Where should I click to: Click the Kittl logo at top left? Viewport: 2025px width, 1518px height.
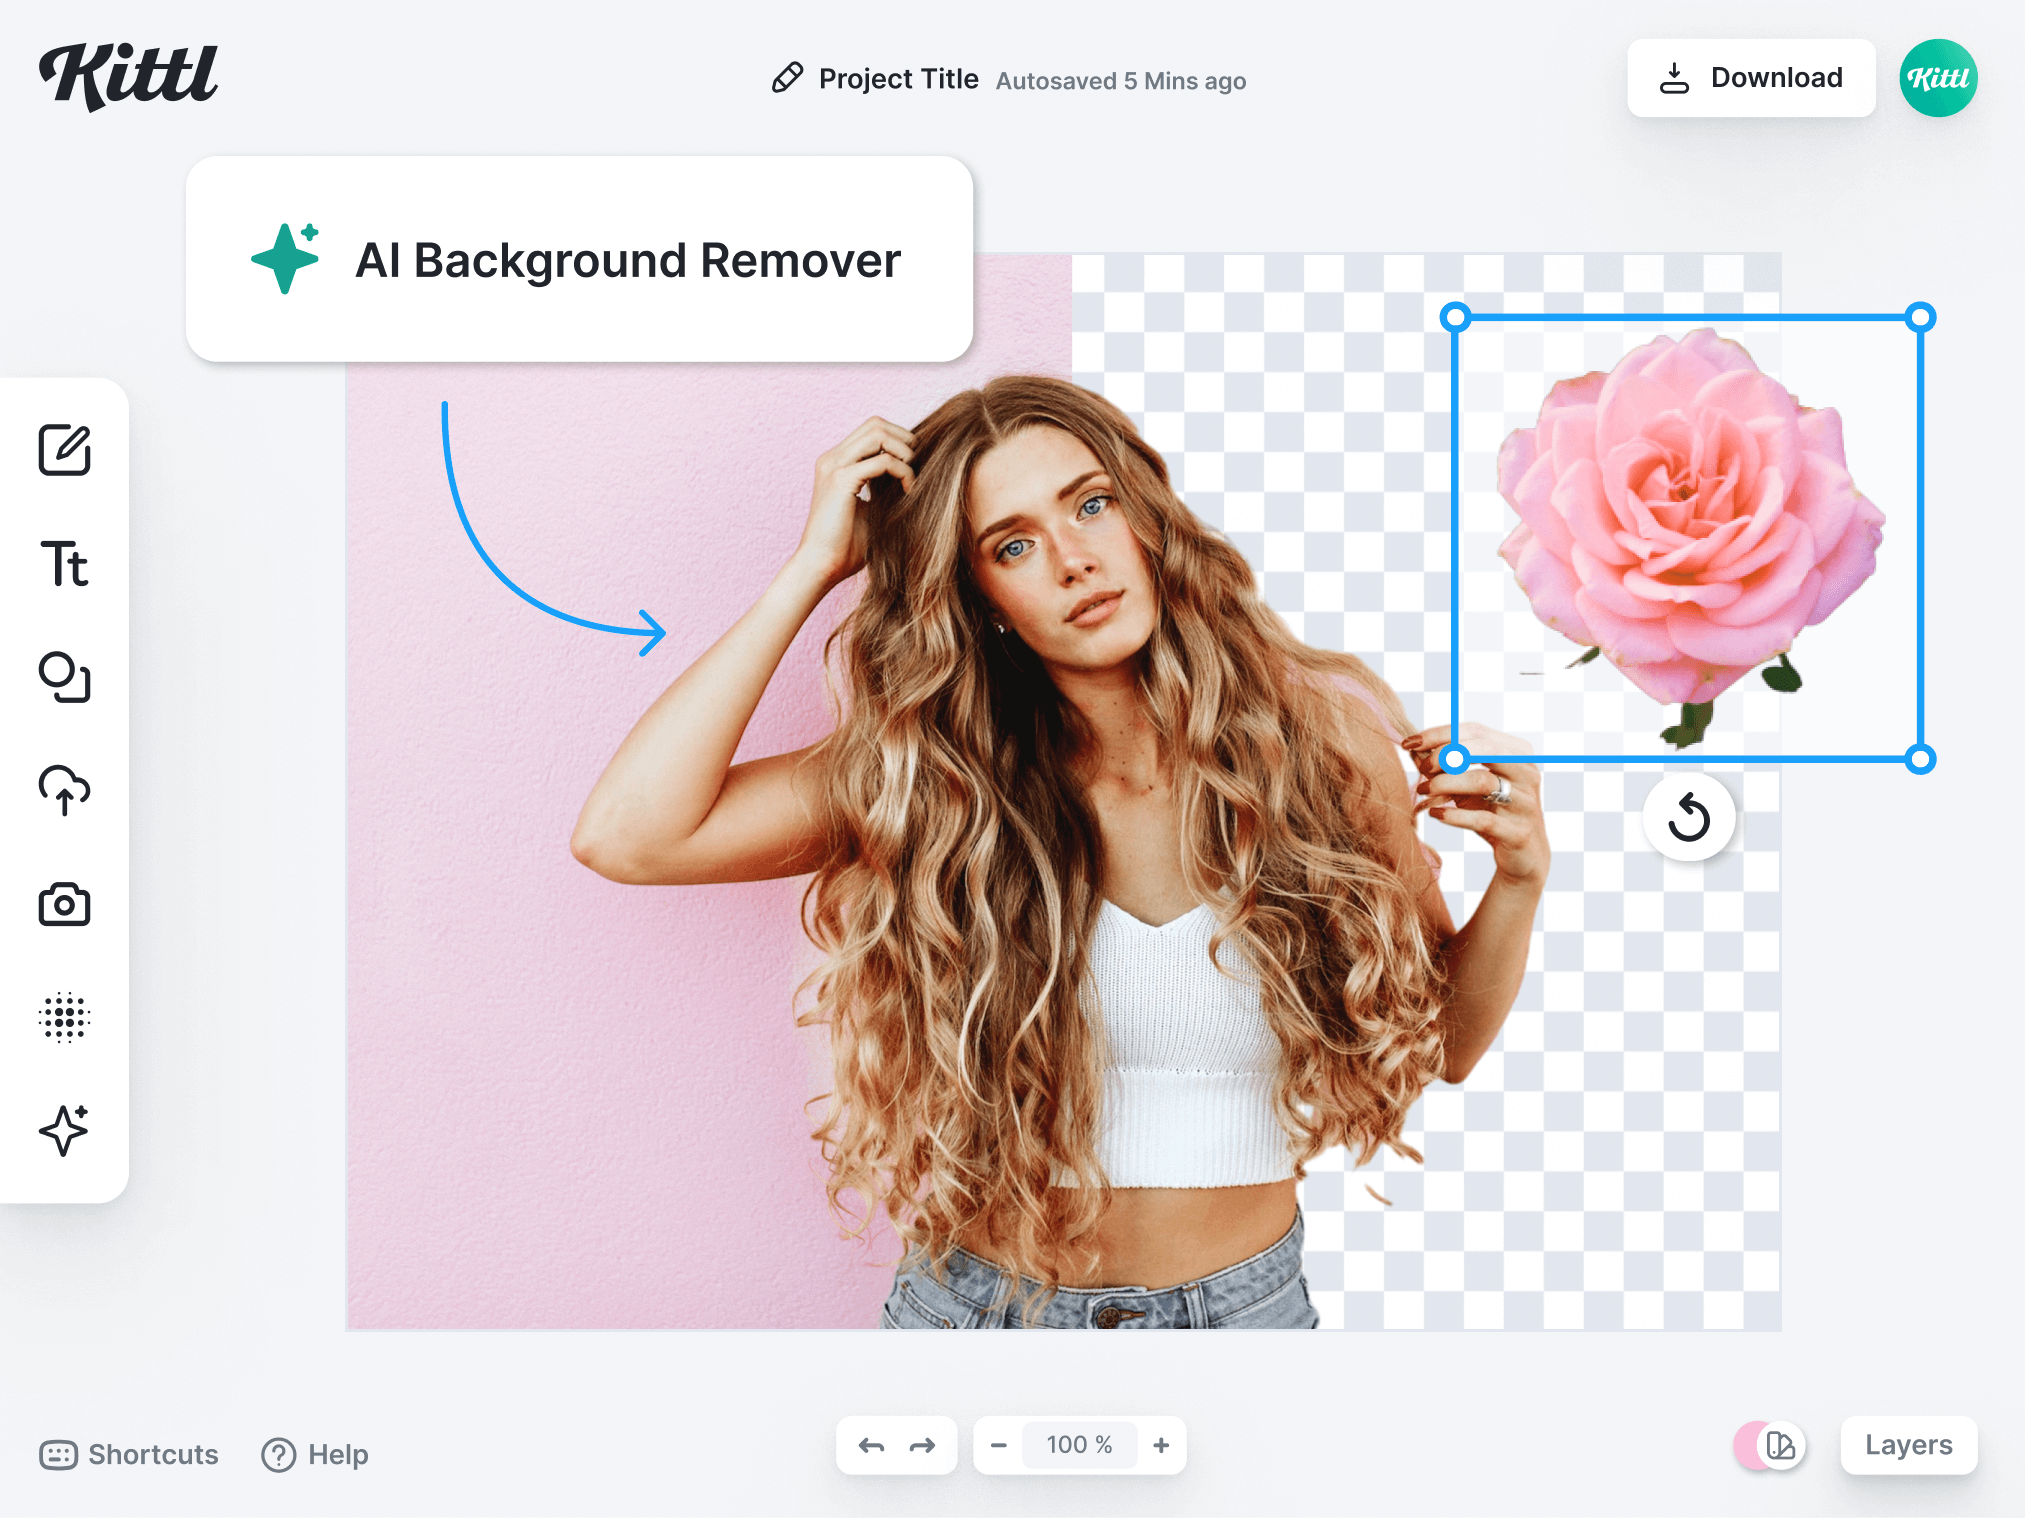[x=128, y=76]
